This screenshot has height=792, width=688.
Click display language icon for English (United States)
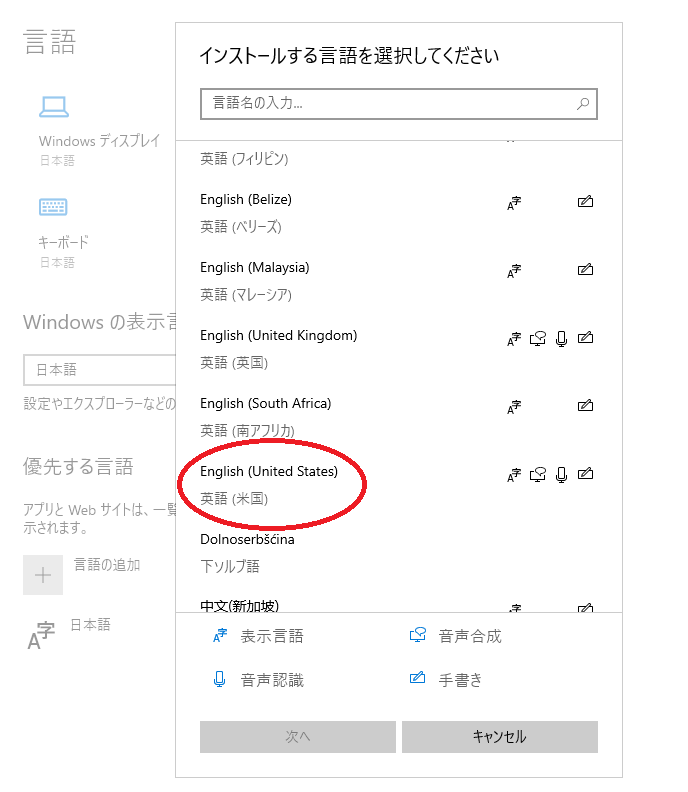click(x=514, y=475)
